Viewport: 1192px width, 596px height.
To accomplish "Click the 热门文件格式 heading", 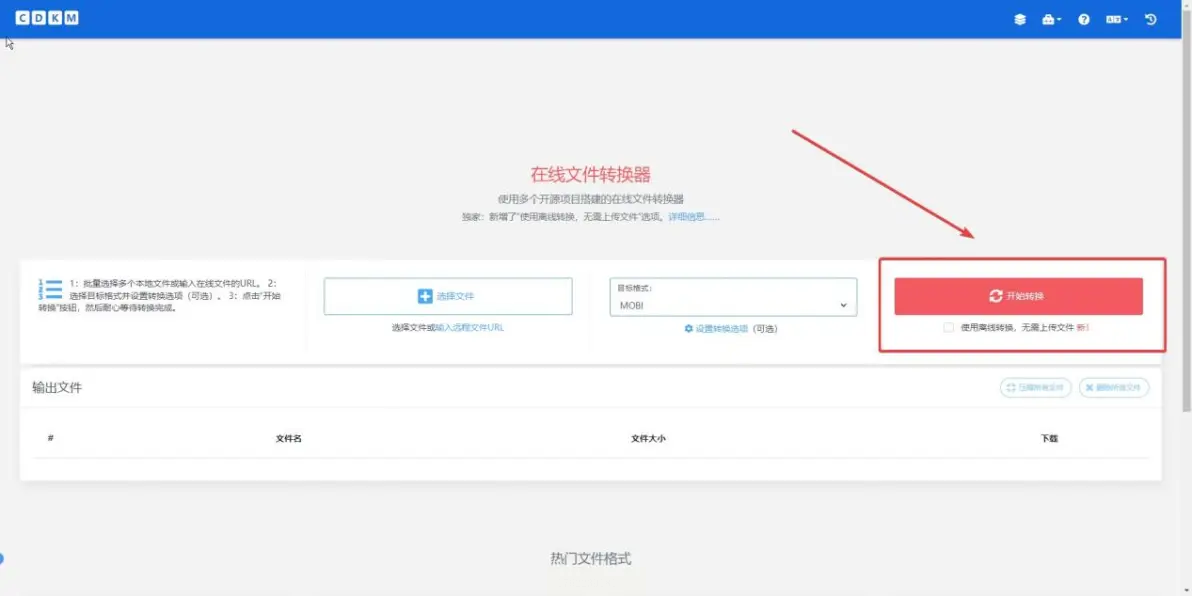I will pyautogui.click(x=591, y=559).
